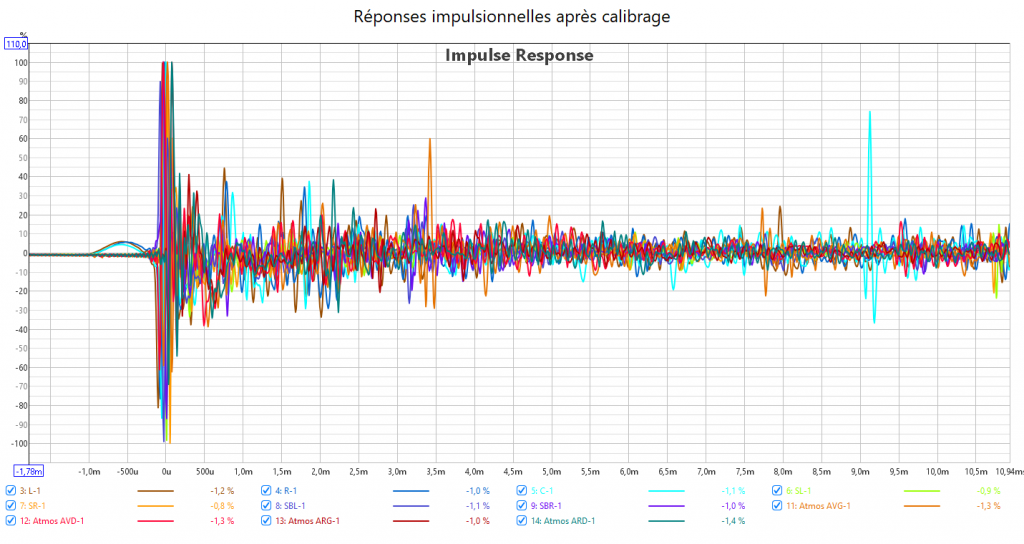The height and width of the screenshot is (544, 1024).
Task: Uncheck the 12: Atmos AVD-1 checkbox
Action: click(x=11, y=521)
